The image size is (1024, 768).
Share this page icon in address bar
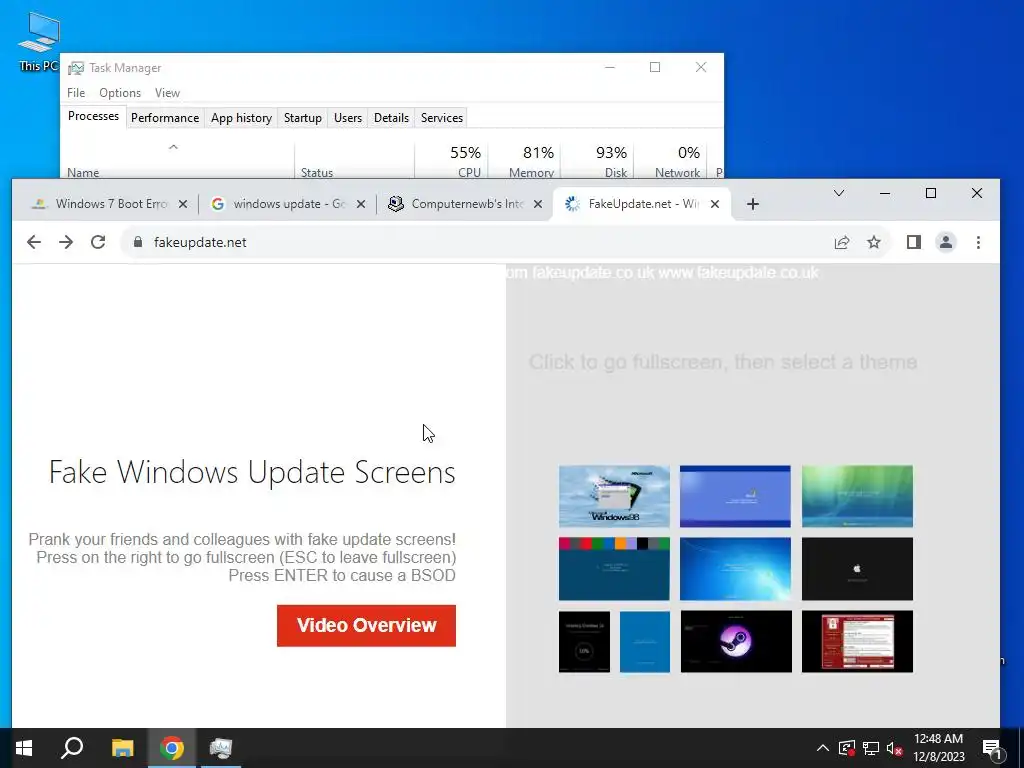coord(842,242)
